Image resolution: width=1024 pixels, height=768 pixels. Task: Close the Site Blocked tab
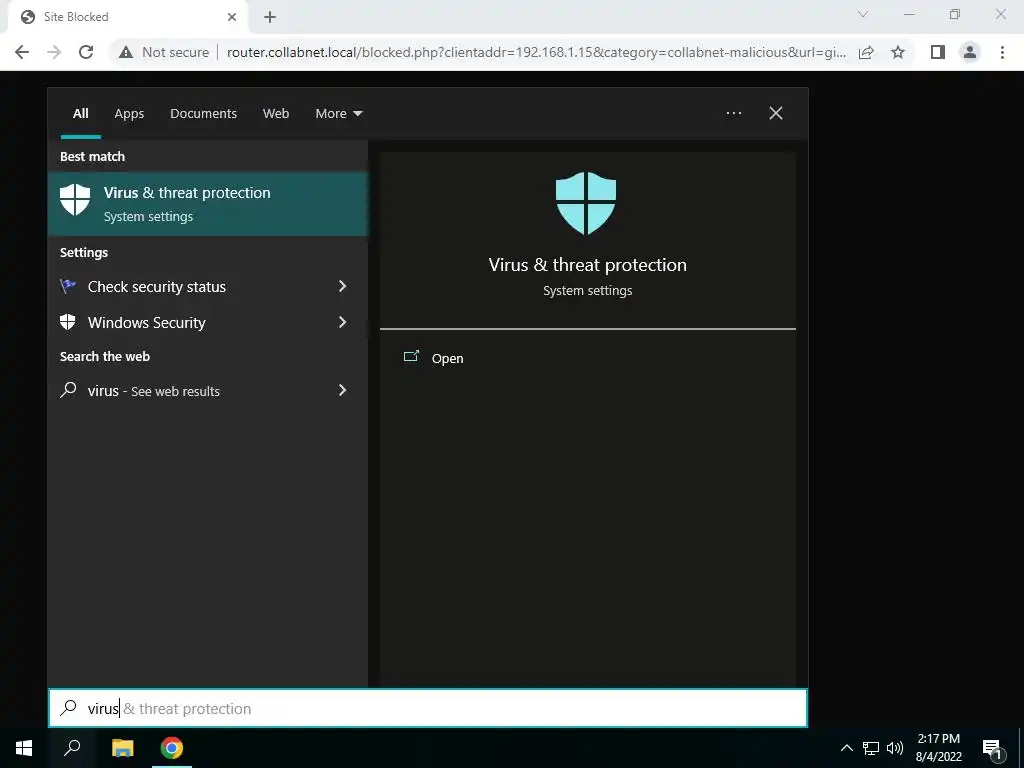(x=232, y=17)
